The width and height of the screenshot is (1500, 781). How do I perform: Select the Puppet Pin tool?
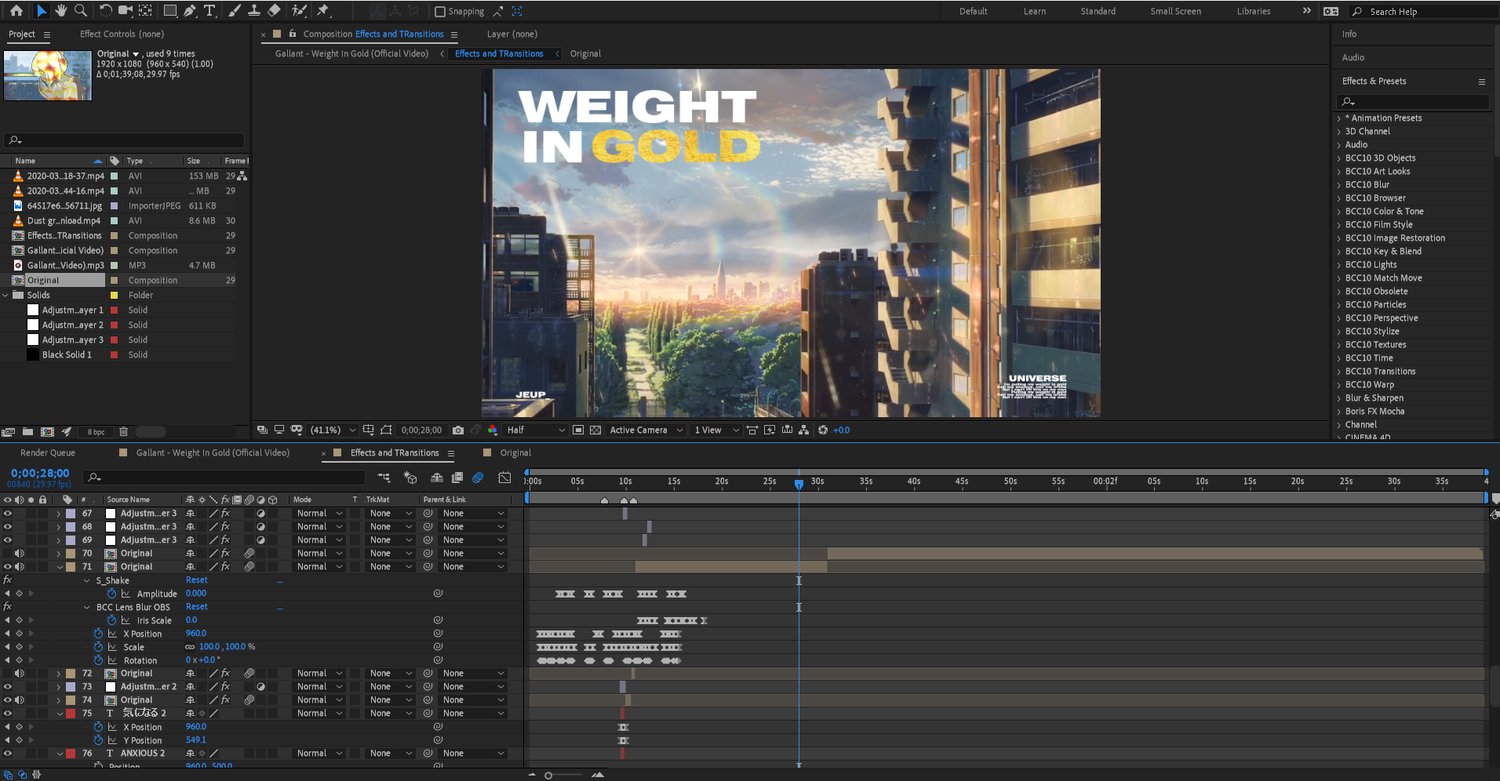[x=323, y=11]
